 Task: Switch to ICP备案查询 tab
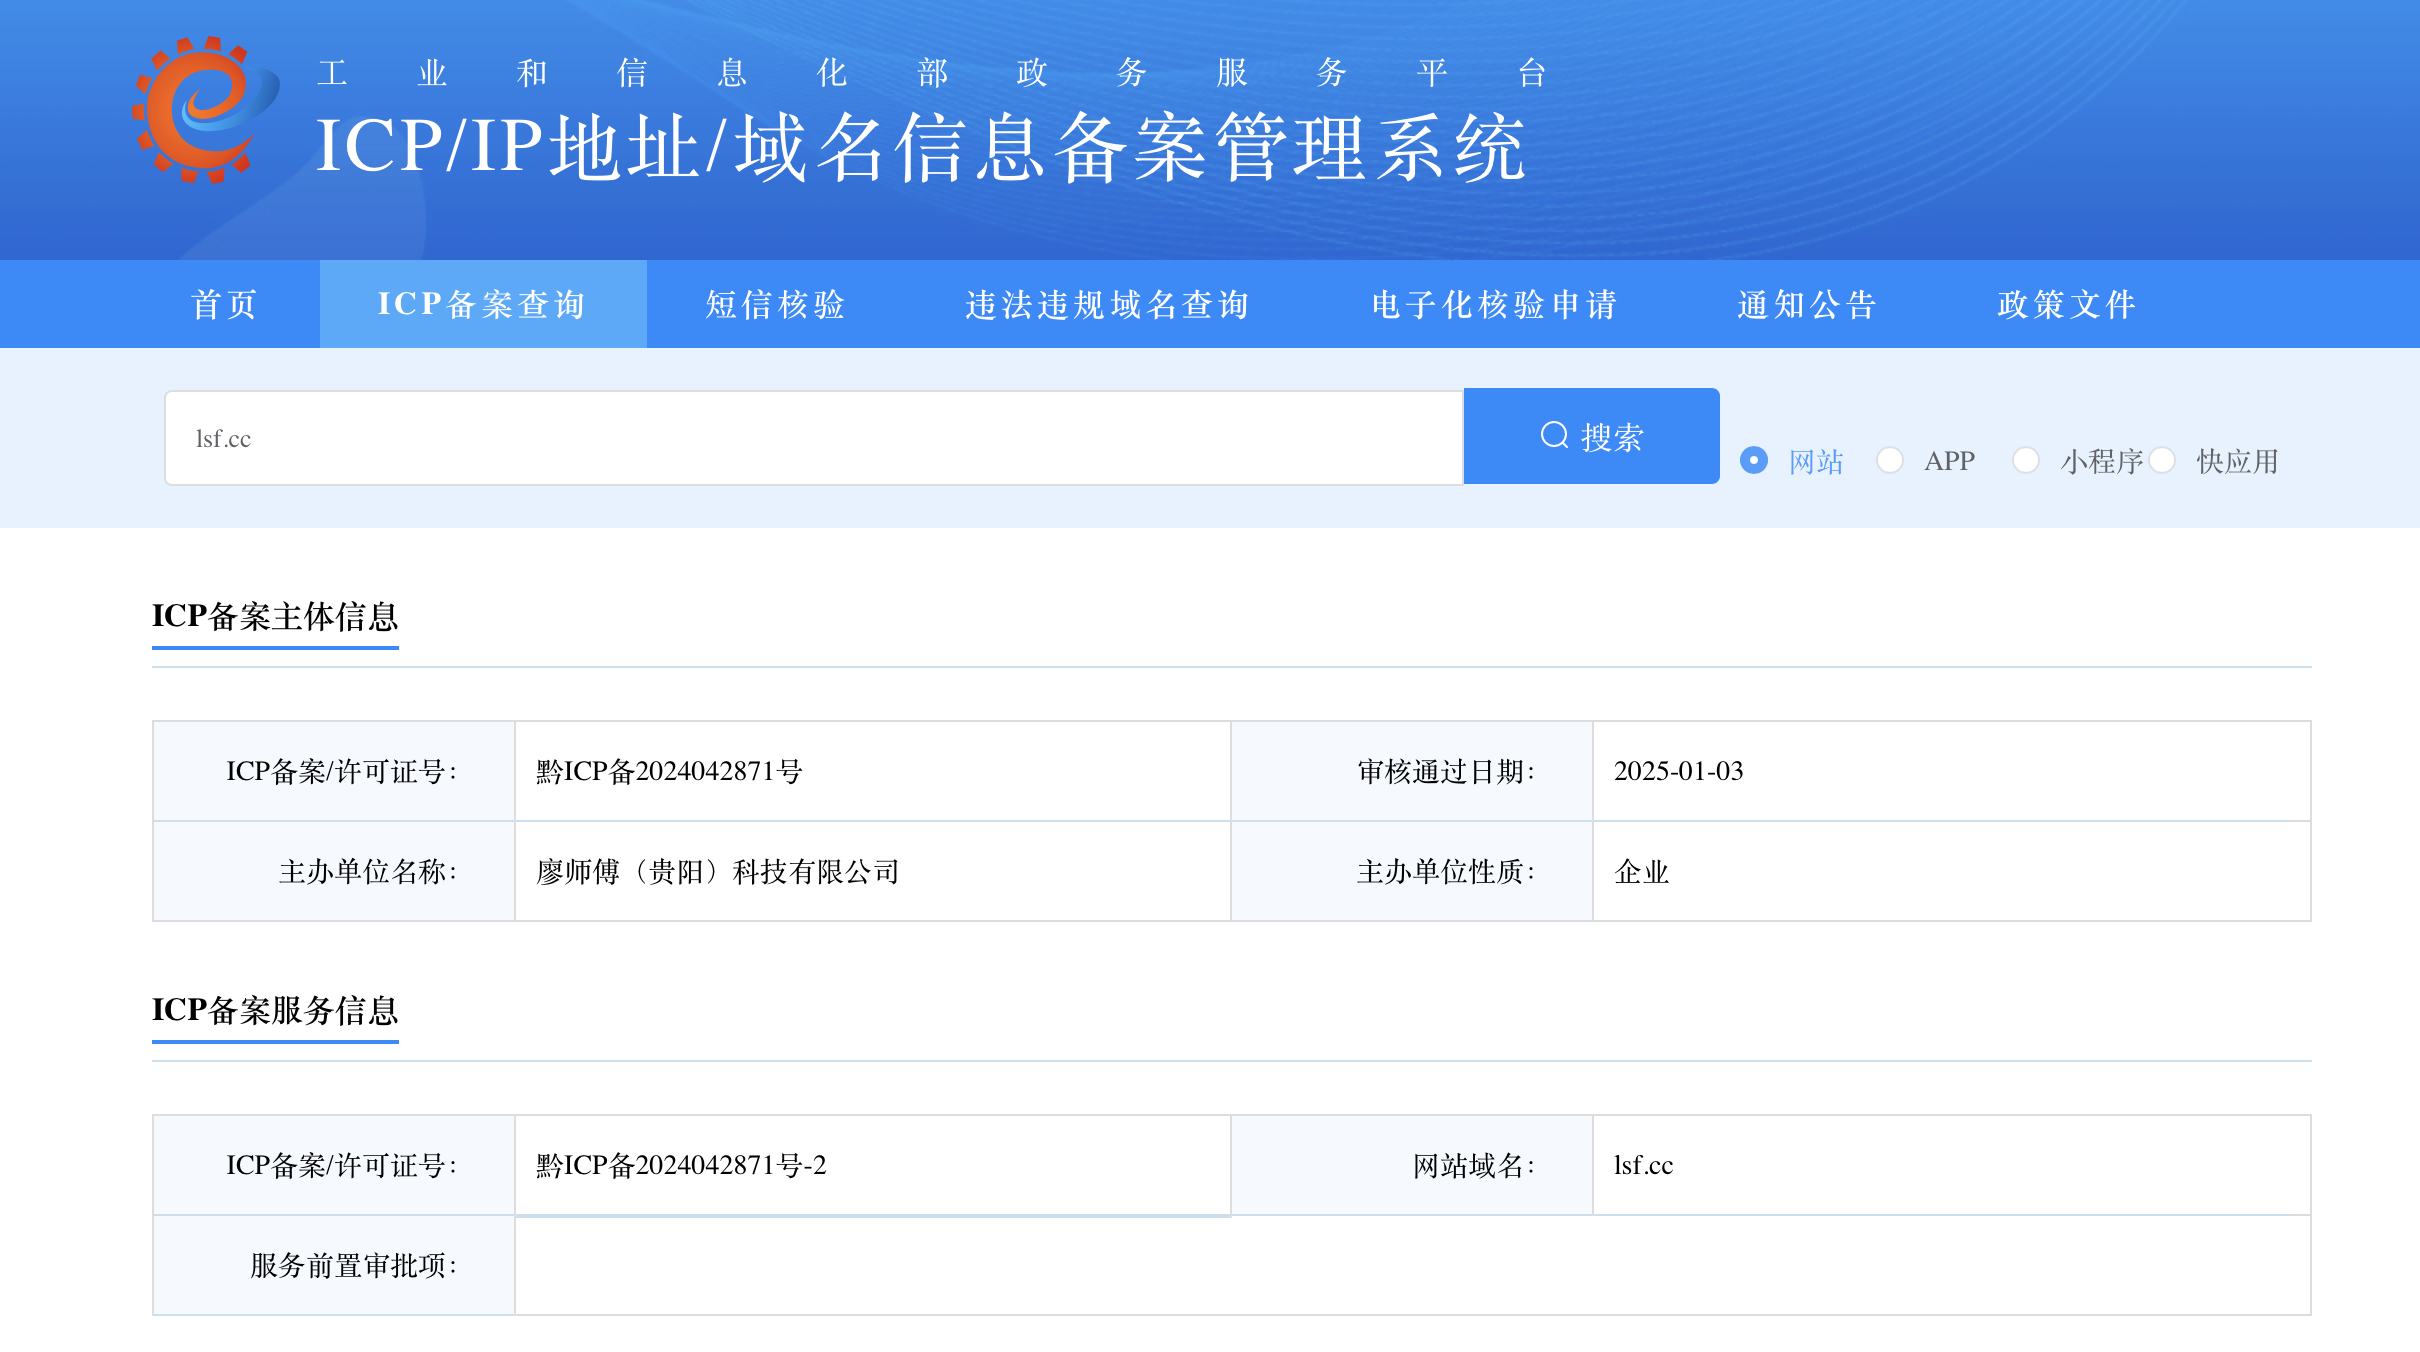click(482, 304)
